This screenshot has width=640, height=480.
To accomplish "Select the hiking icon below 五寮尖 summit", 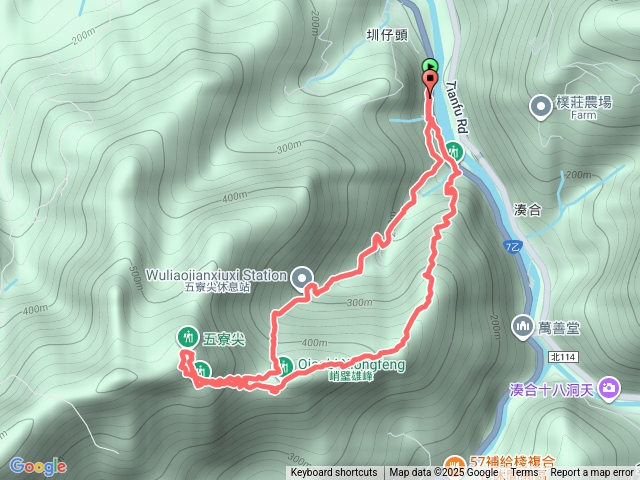I will [x=201, y=371].
